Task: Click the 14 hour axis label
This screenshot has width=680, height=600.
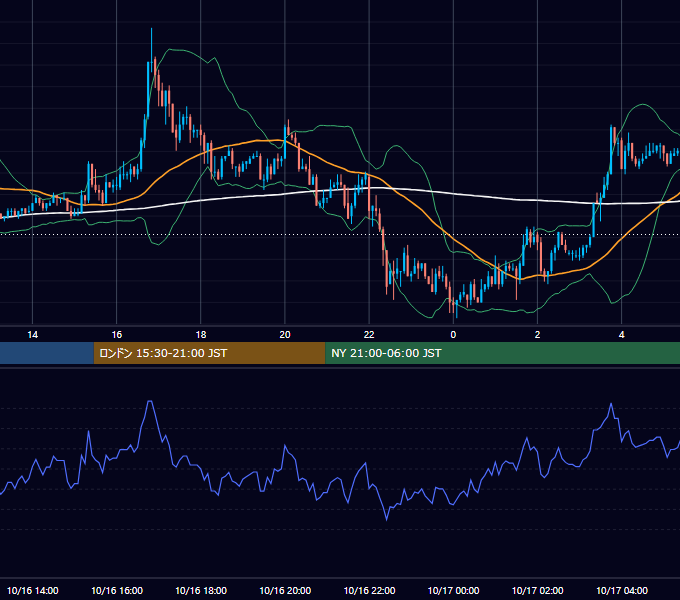Action: pyautogui.click(x=33, y=335)
